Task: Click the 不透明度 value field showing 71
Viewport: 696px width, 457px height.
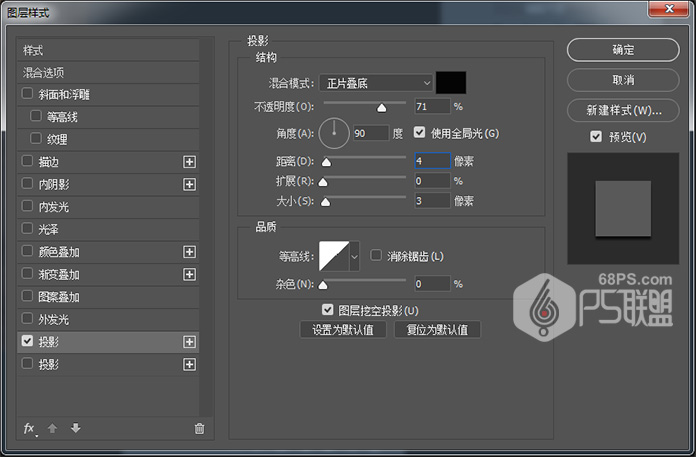Action: pos(432,106)
